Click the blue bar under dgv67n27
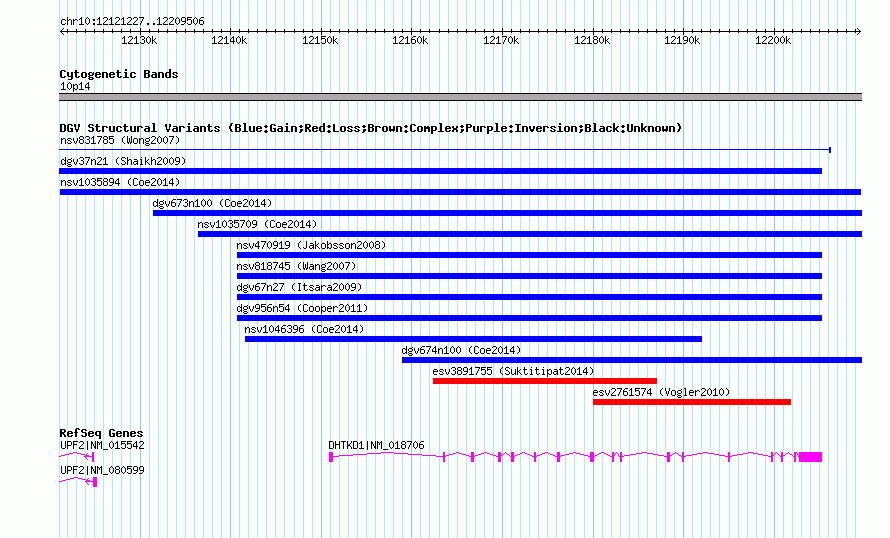890x538 pixels. coord(530,297)
